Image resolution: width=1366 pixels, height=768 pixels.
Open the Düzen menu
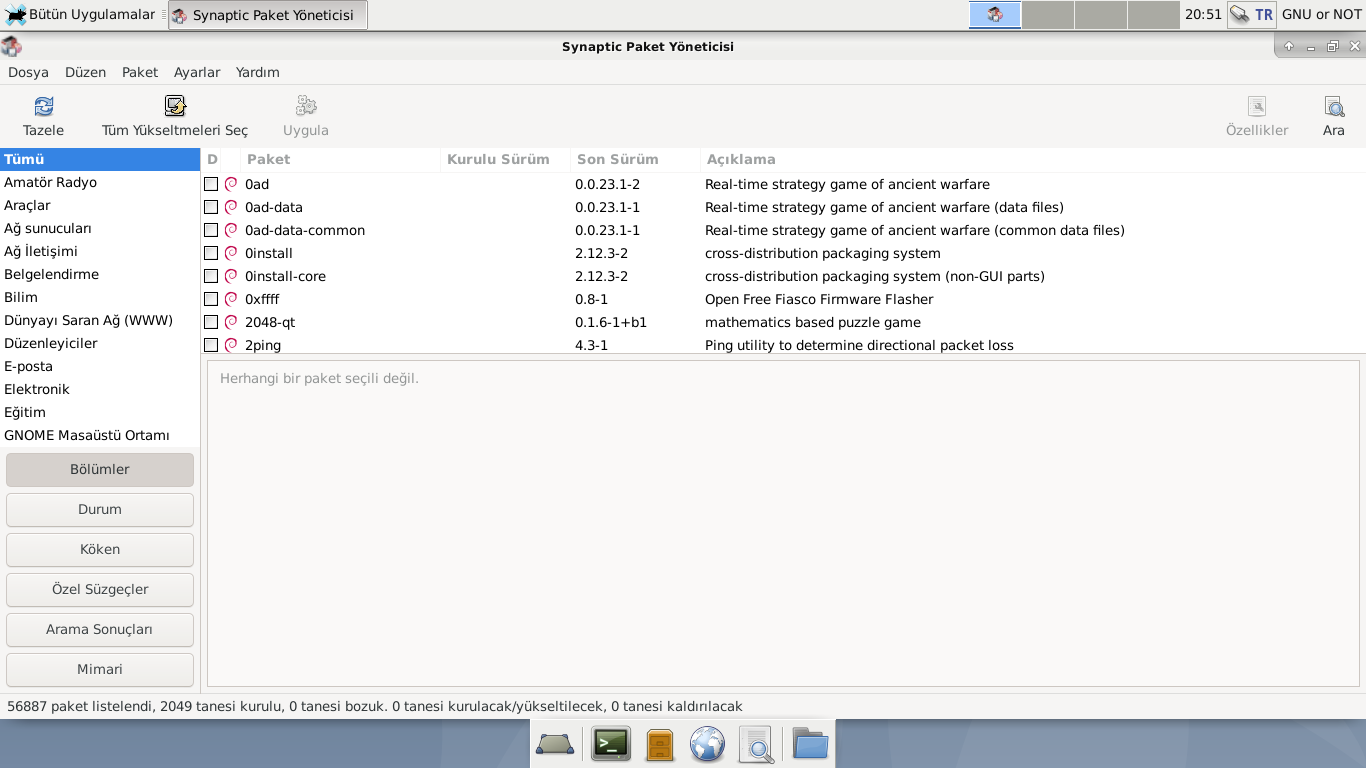[x=85, y=72]
